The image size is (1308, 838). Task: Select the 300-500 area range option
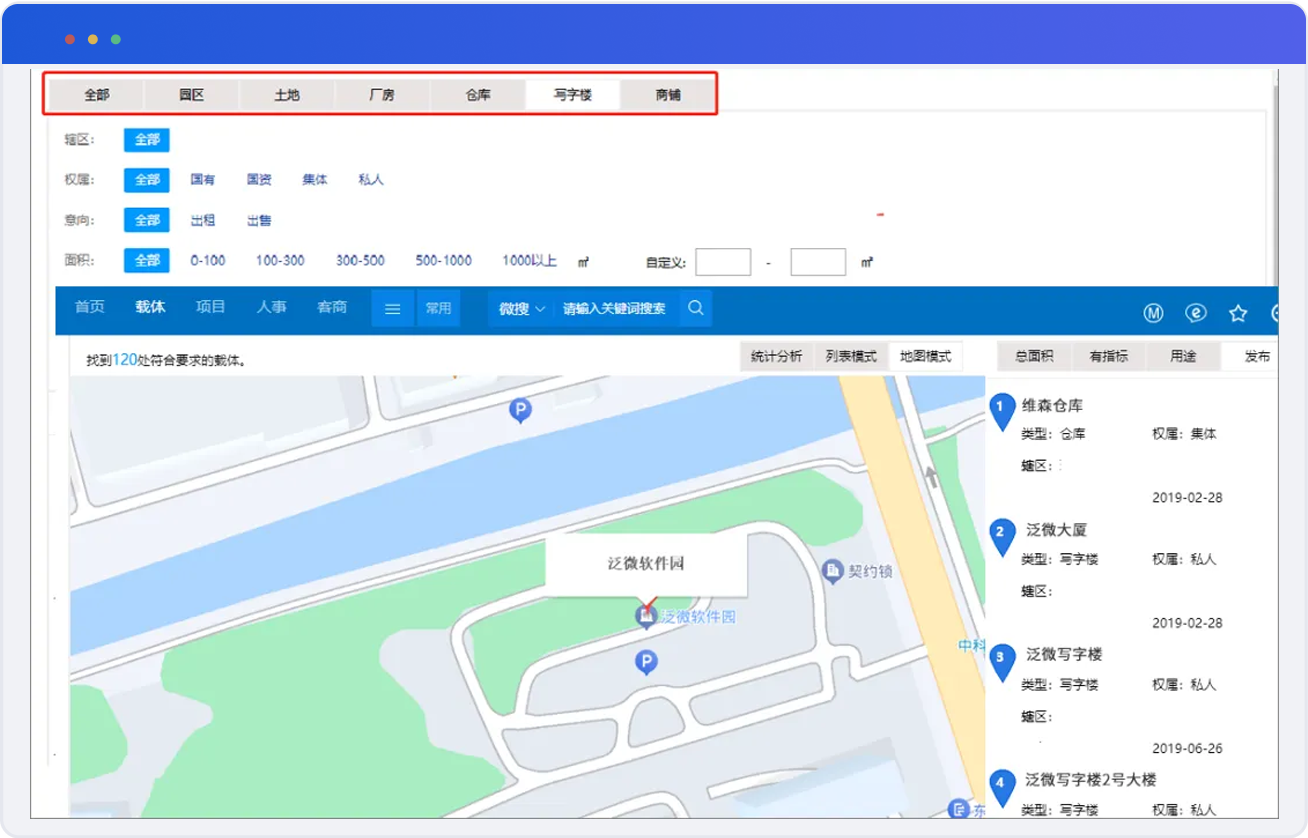pos(360,260)
